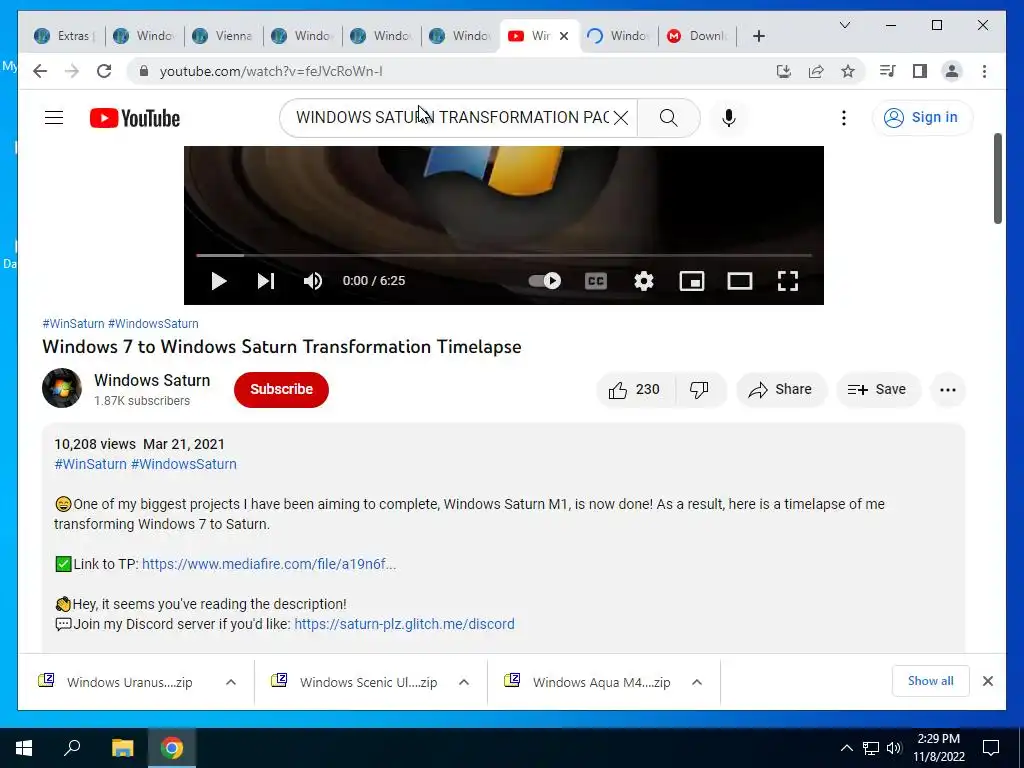Switch to the Downl tab

697,36
